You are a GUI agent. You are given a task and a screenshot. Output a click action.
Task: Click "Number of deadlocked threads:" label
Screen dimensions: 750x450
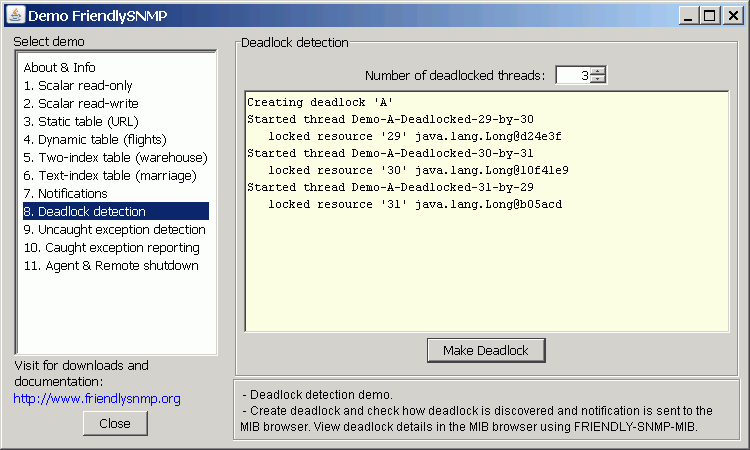[x=455, y=76]
